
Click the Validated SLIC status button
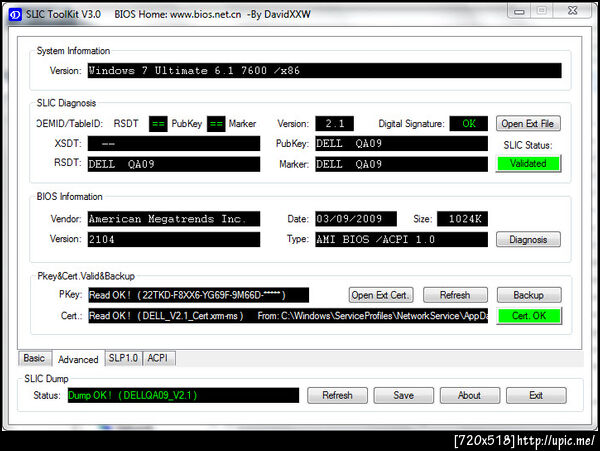click(x=528, y=163)
